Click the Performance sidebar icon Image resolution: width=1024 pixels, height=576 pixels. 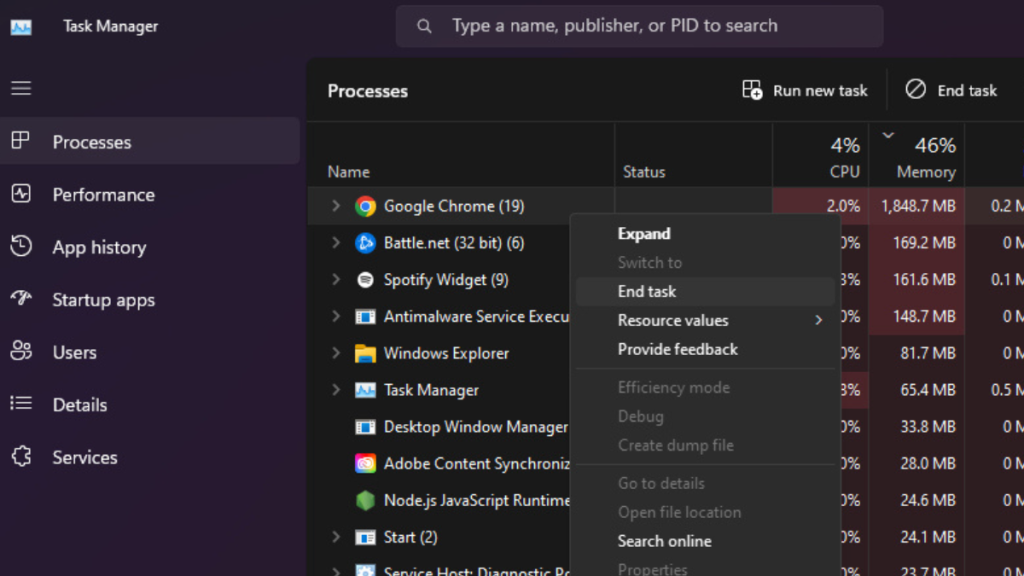pos(21,193)
